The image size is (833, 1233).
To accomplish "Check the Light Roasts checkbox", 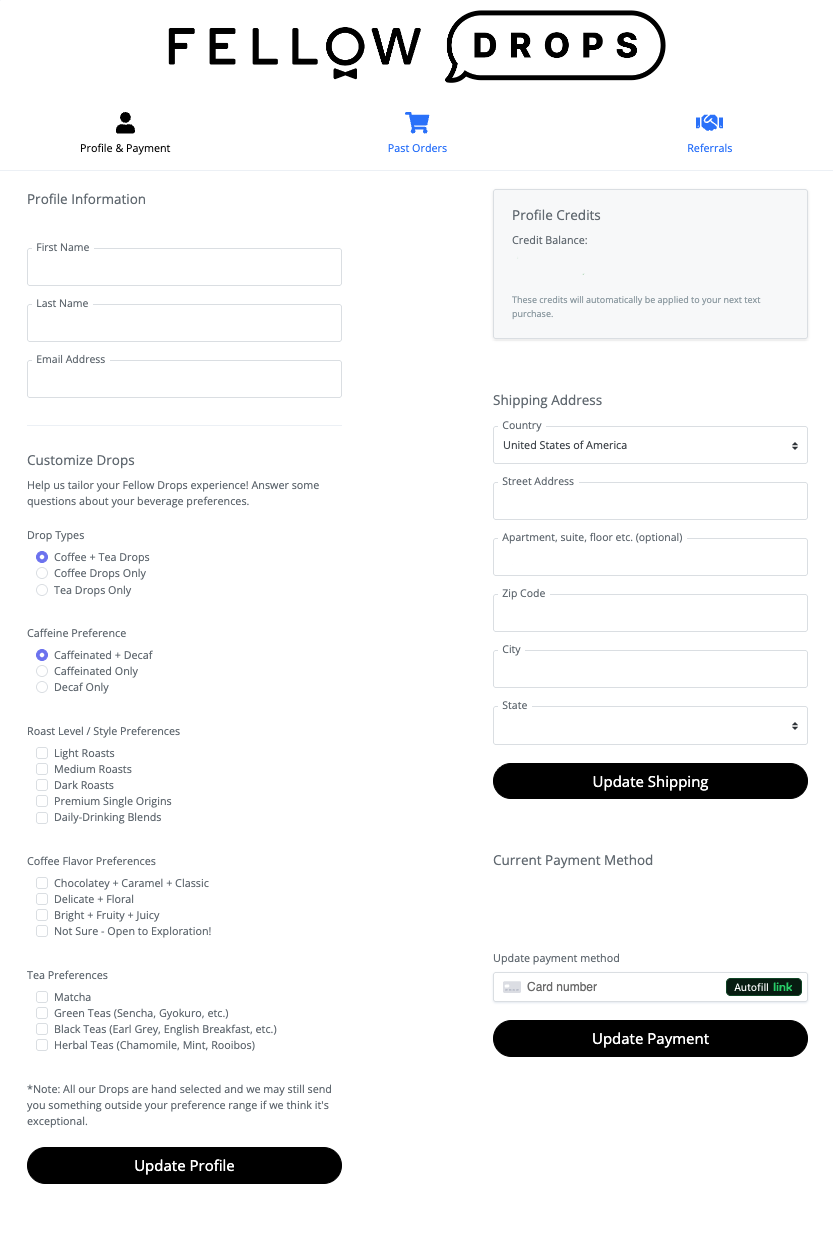I will [42, 753].
